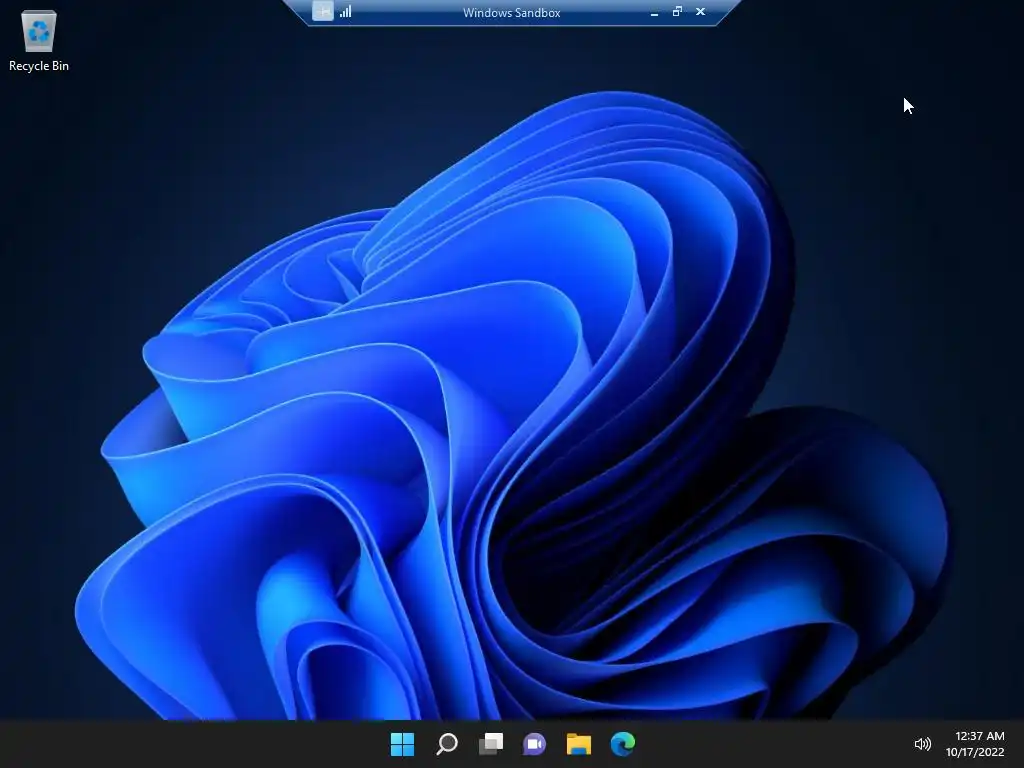Close the Windows Sandbox session
The width and height of the screenshot is (1024, 768).
point(701,11)
